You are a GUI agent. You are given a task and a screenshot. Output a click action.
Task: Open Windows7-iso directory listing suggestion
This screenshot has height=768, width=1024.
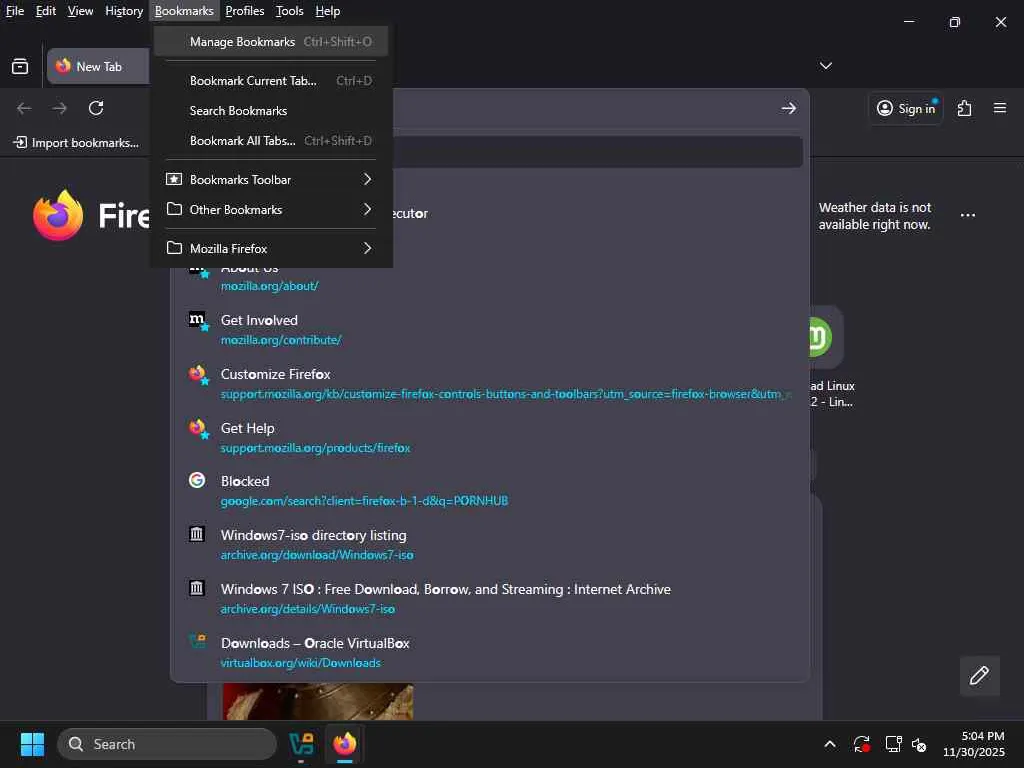point(490,545)
